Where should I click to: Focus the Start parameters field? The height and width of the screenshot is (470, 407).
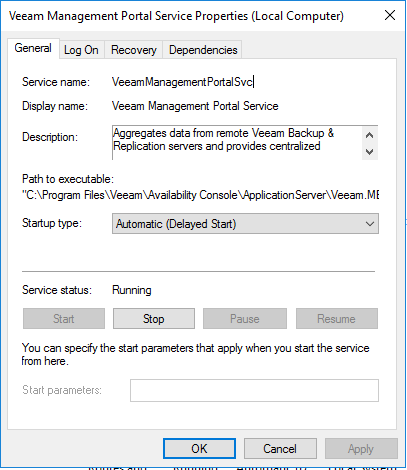[254, 390]
